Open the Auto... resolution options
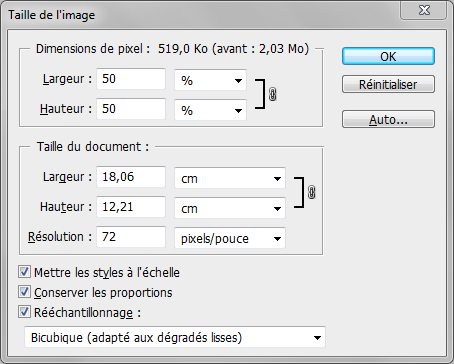The width and height of the screenshot is (454, 364). tap(388, 119)
